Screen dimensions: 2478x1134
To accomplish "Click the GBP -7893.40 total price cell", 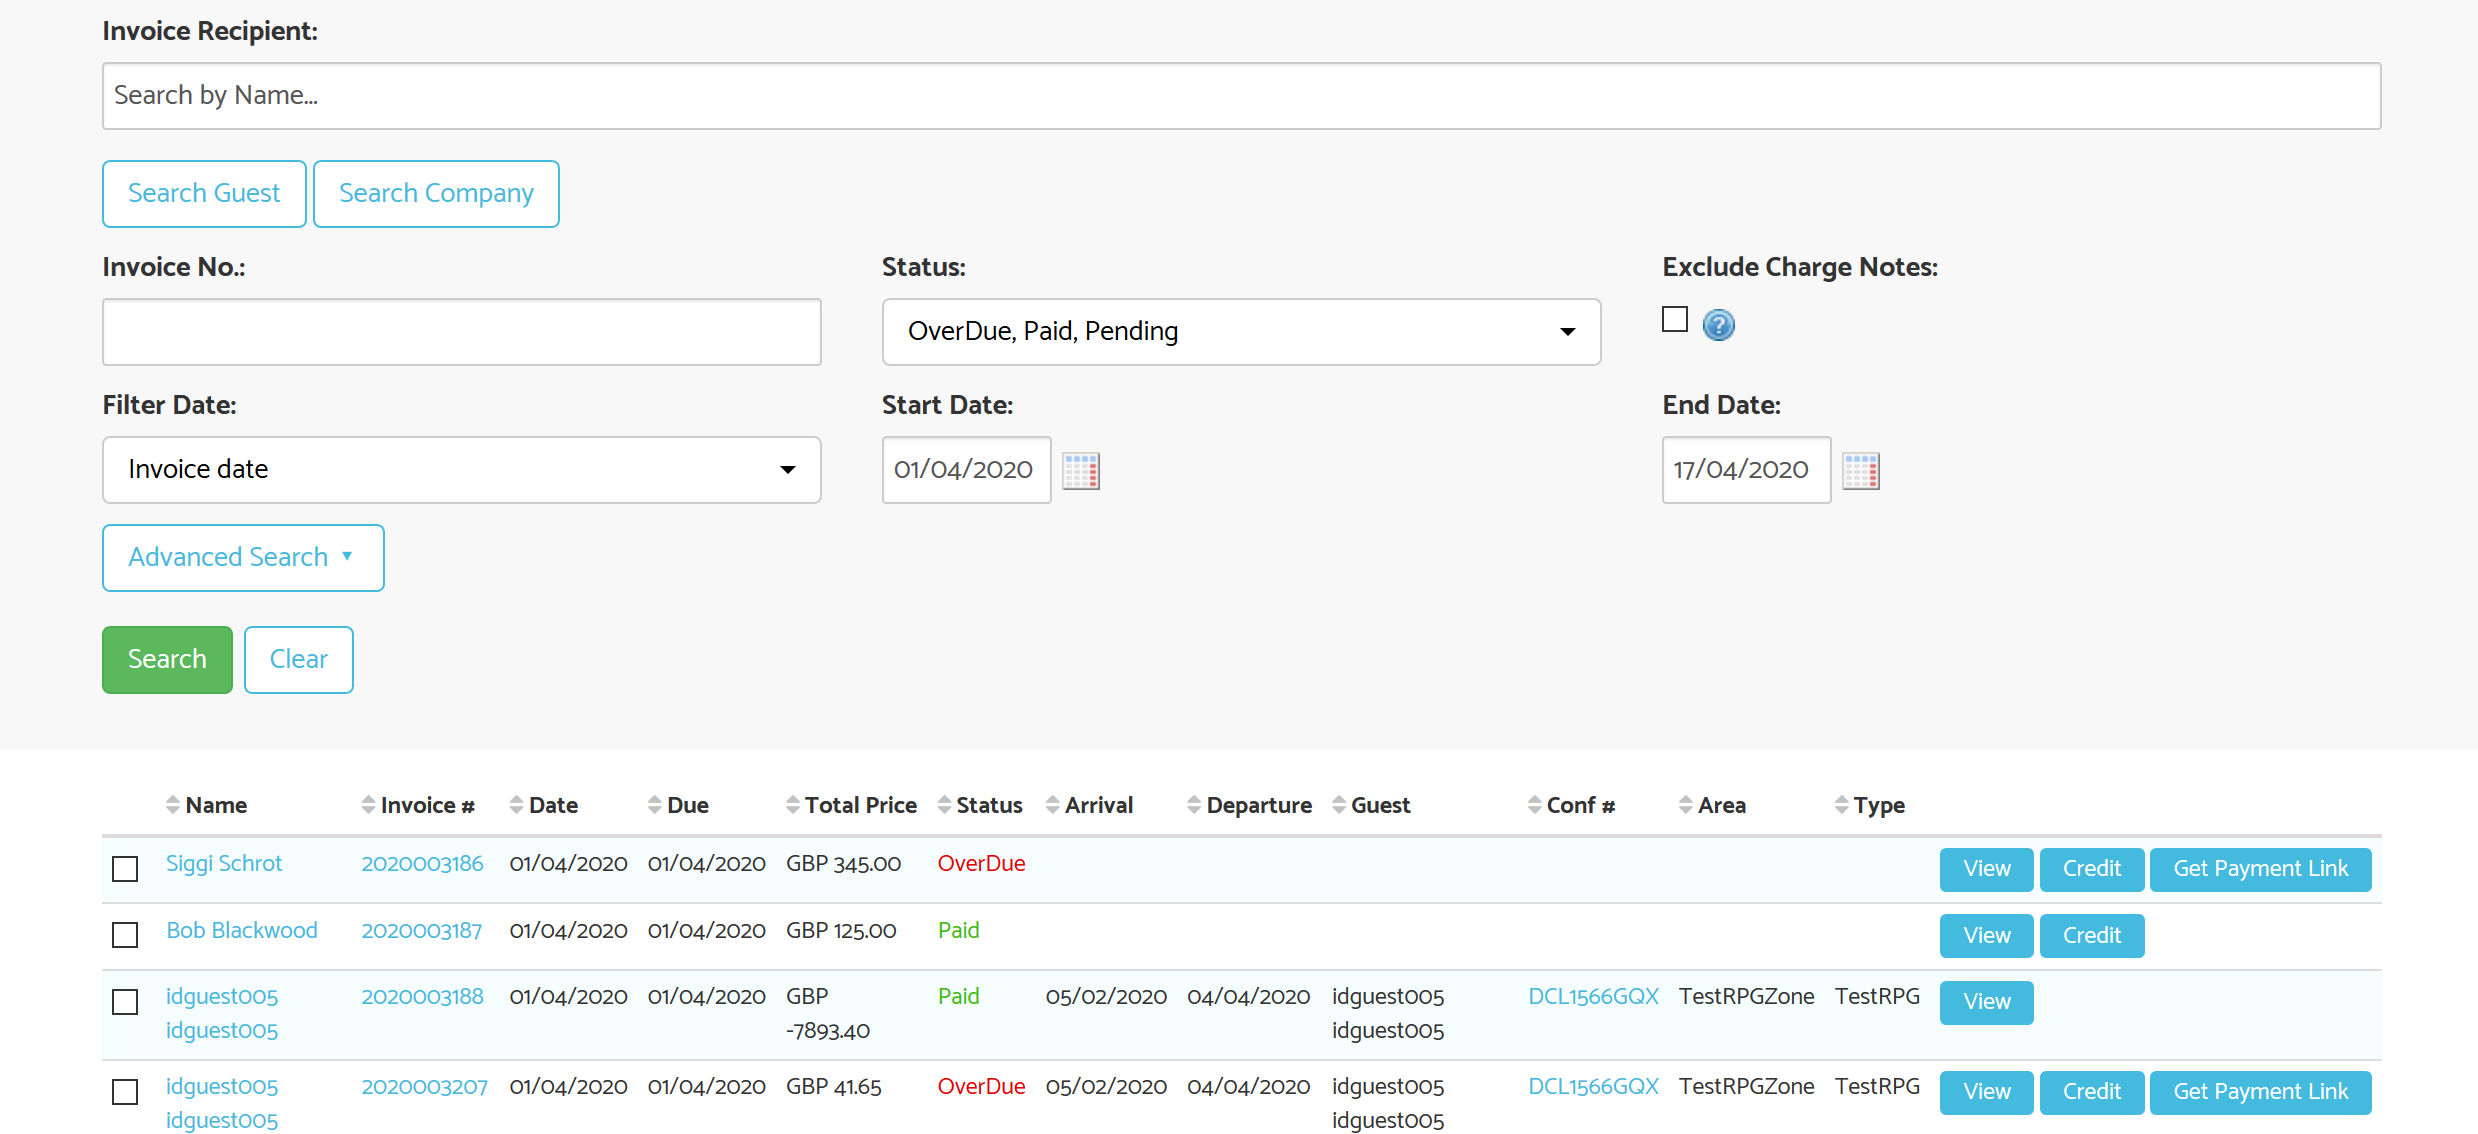I will coord(828,1014).
